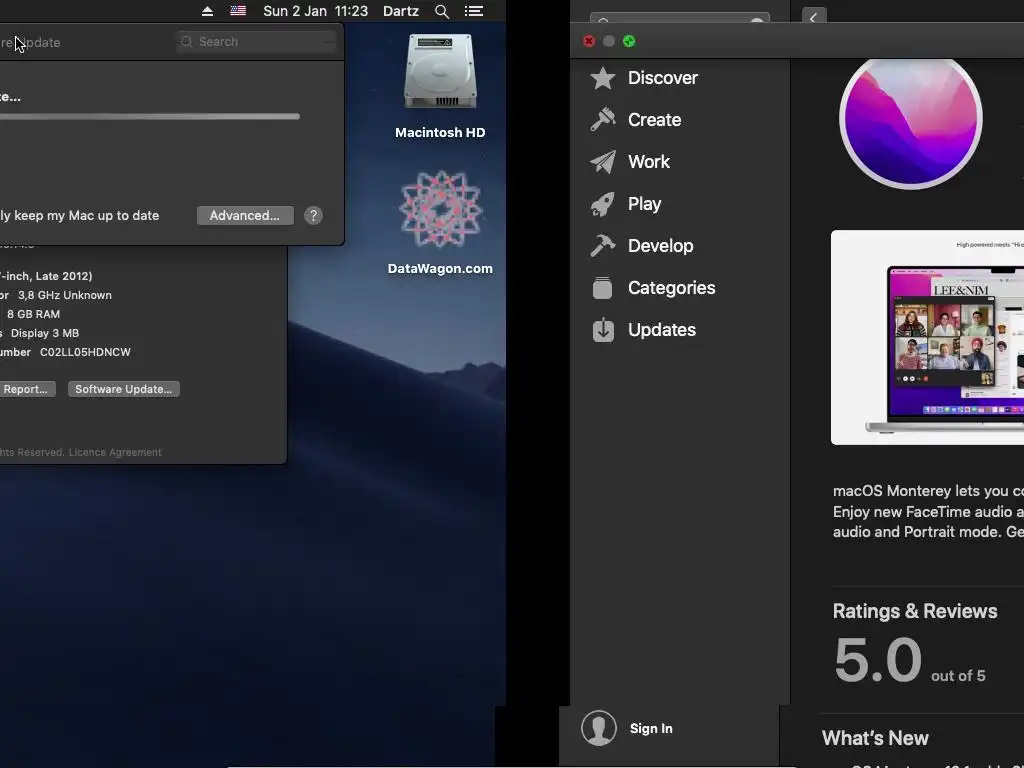1024x768 pixels.
Task: Click the paintbrush icon beside Create
Action: click(602, 120)
